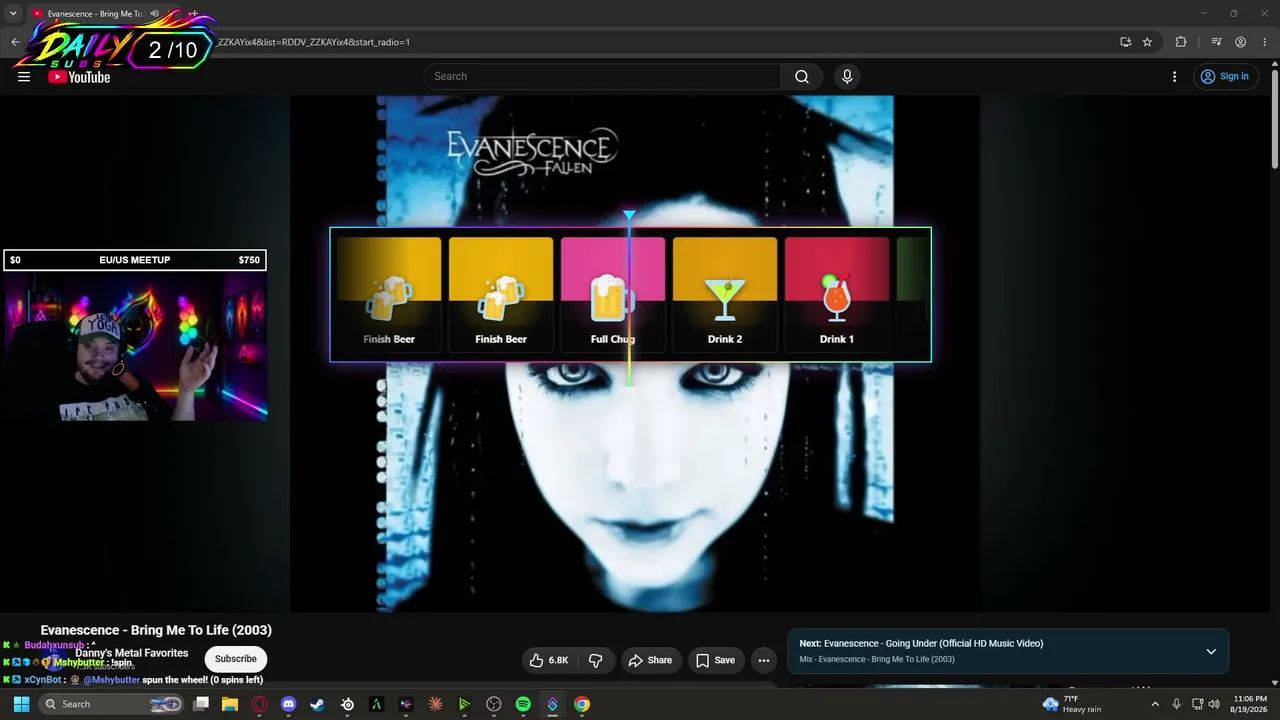The image size is (1280, 720).
Task: Focus the YouTube search box
Action: click(603, 77)
